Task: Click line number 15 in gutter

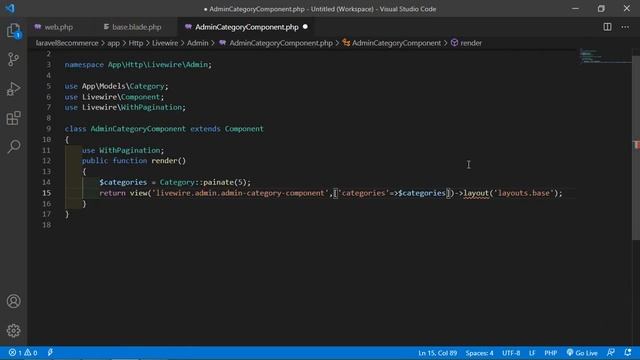Action: [47, 193]
